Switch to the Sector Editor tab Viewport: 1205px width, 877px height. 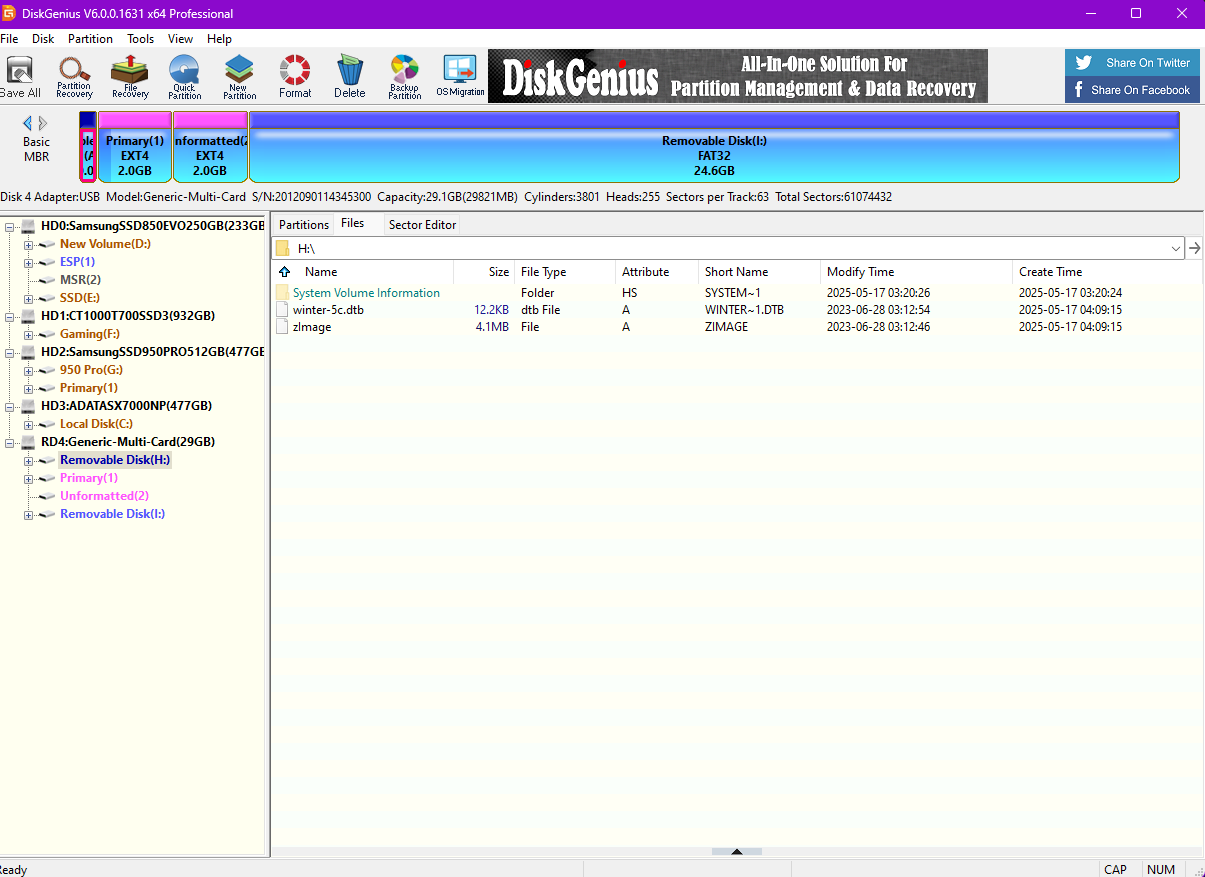(422, 224)
